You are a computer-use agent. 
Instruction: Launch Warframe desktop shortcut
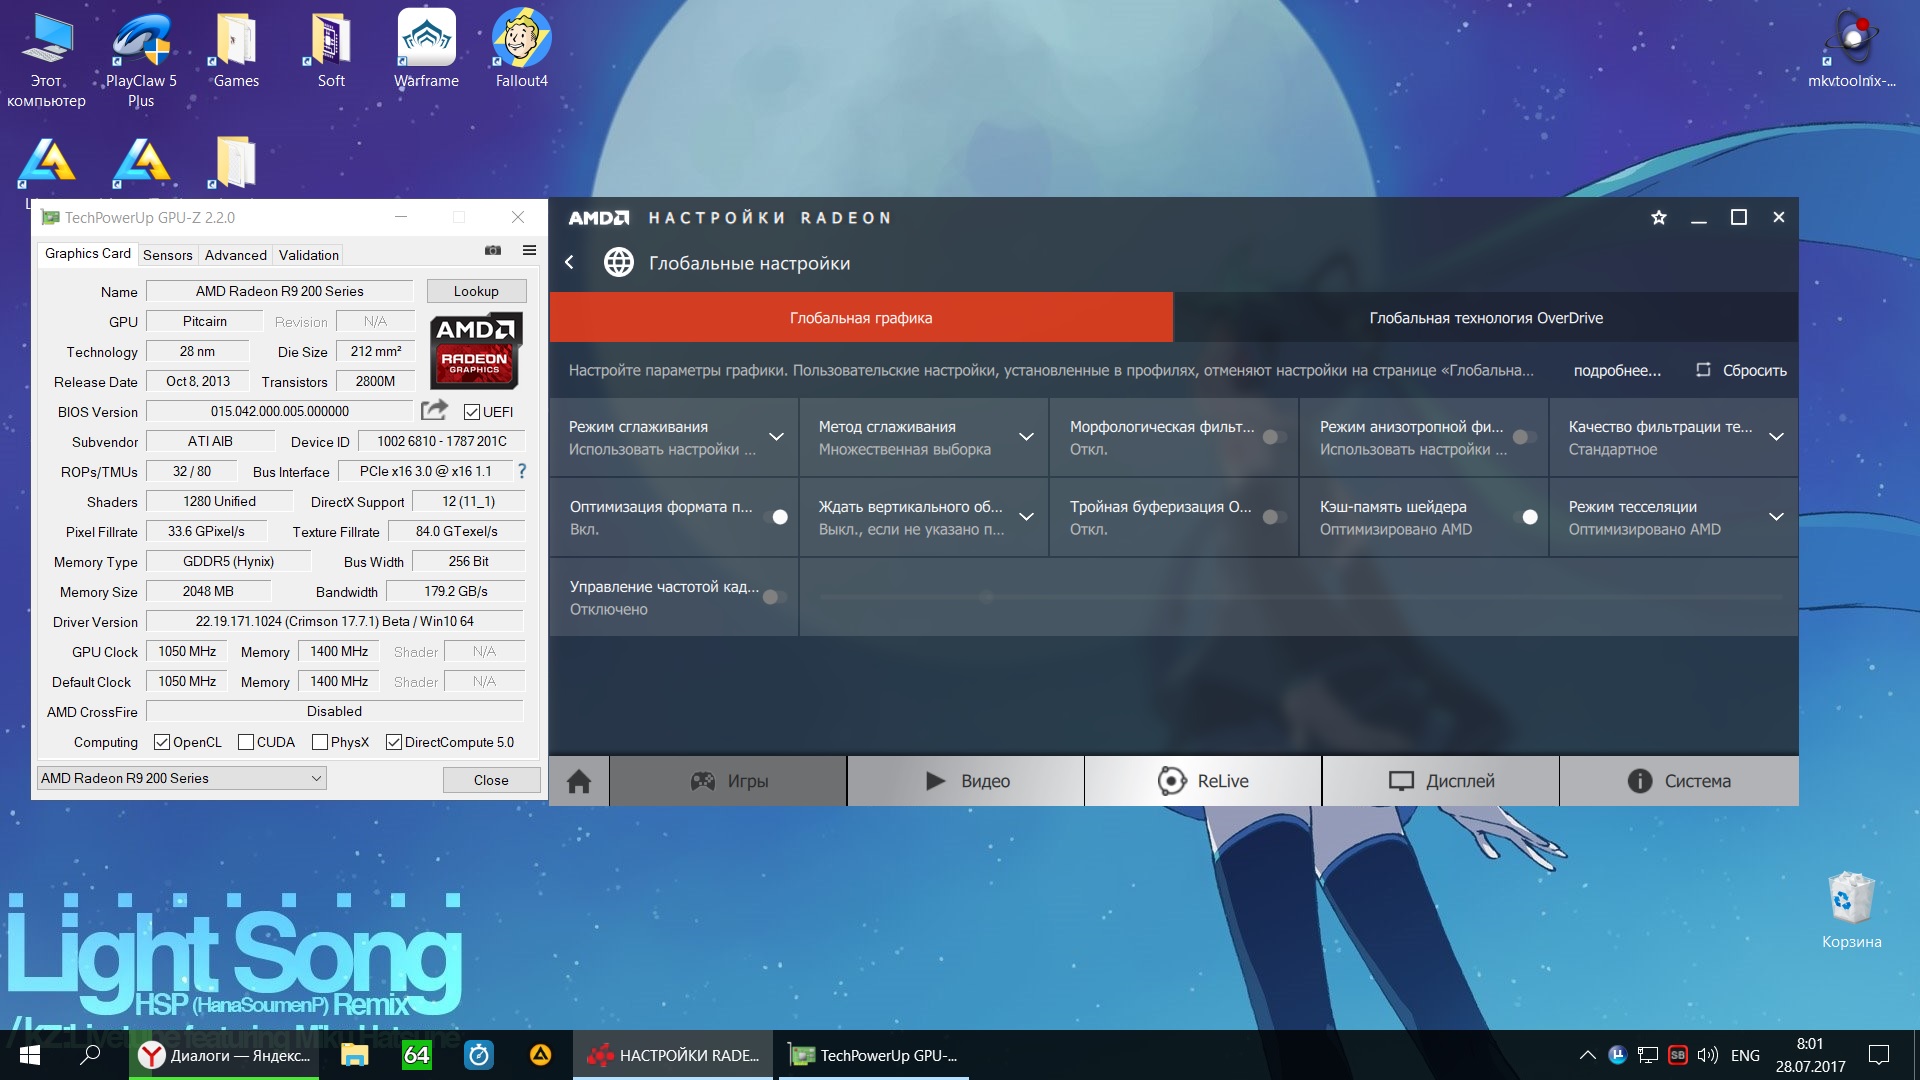(x=426, y=50)
